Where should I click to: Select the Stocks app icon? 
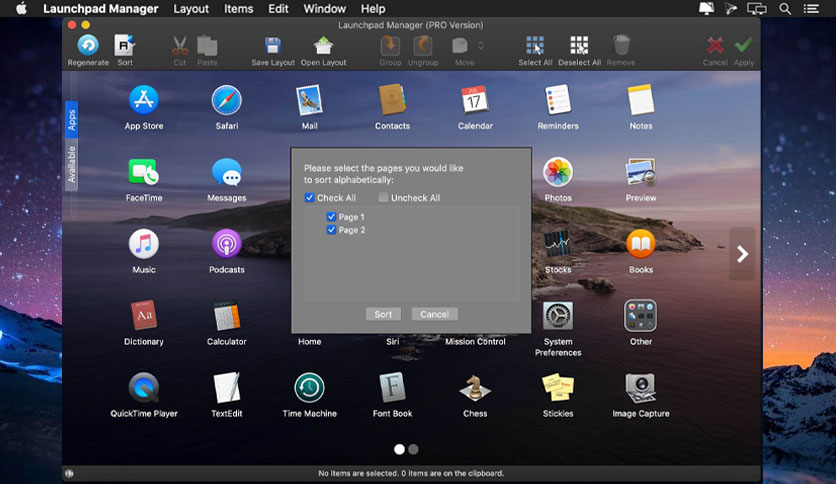(558, 245)
